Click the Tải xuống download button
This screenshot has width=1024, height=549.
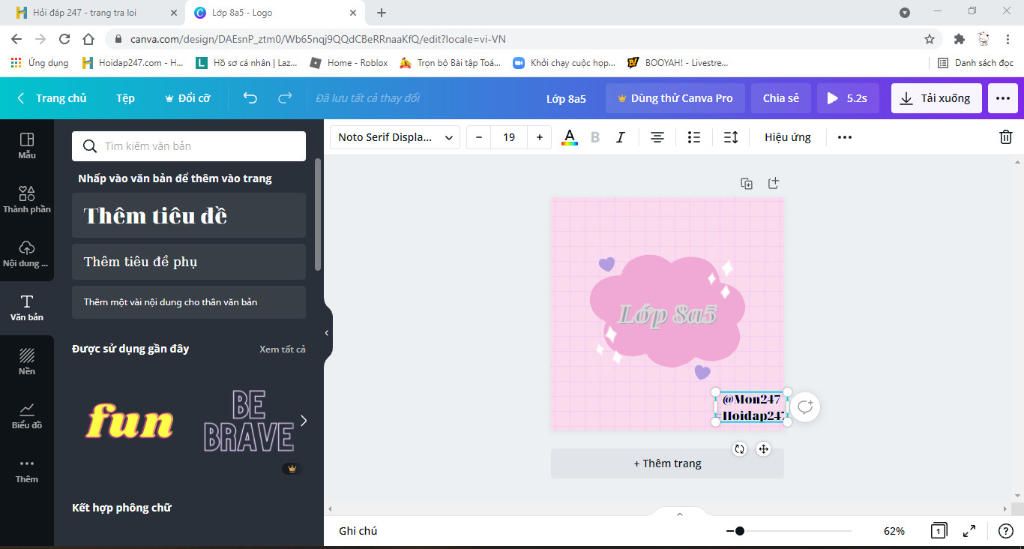click(x=935, y=98)
